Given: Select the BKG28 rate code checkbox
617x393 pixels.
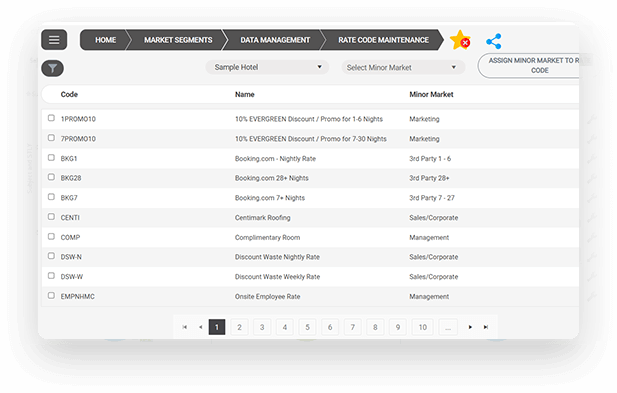Looking at the screenshot, I should point(51,177).
